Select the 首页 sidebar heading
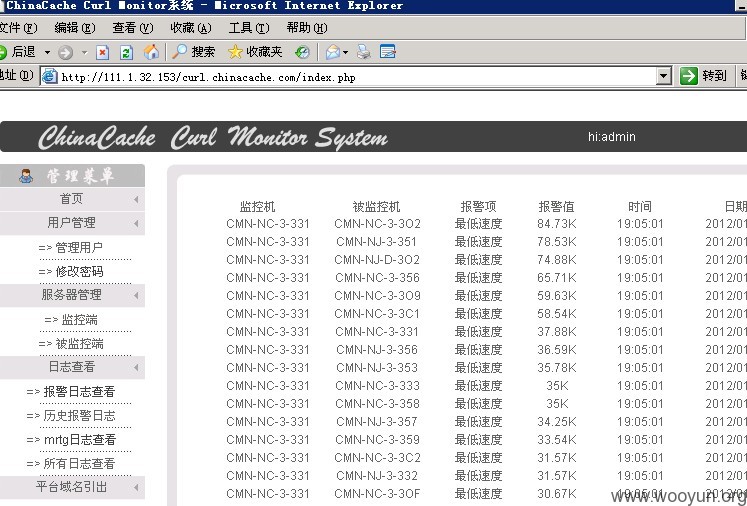Image resolution: width=747 pixels, height=506 pixels. tap(71, 199)
